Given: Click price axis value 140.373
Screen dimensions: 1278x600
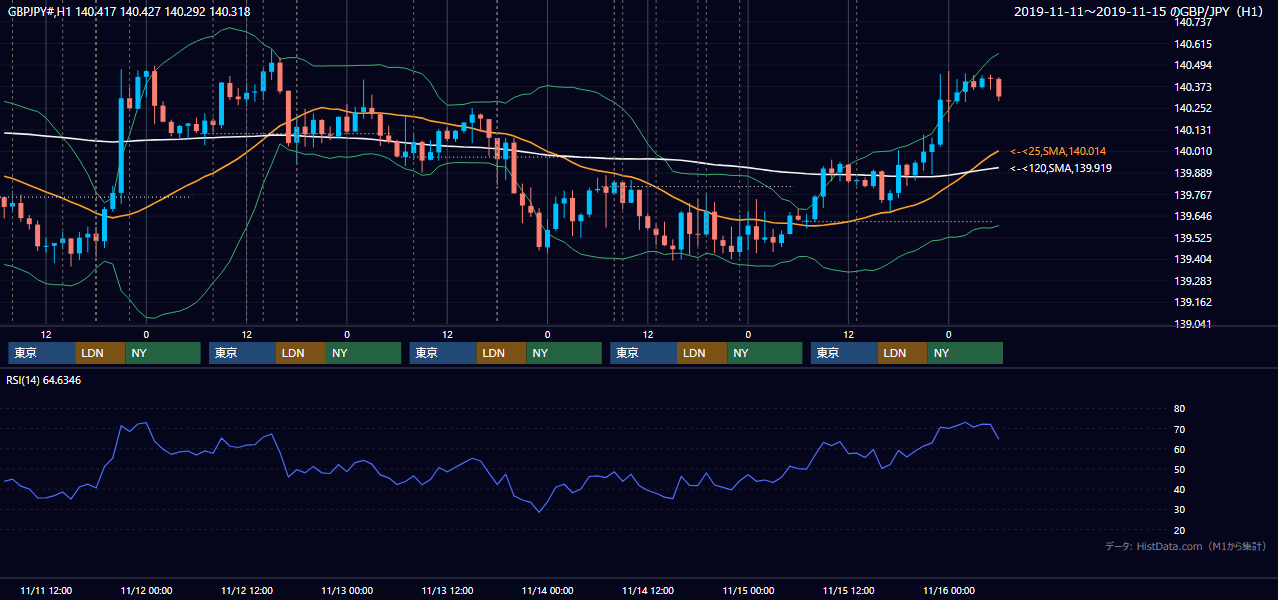Looking at the screenshot, I should (1193, 87).
